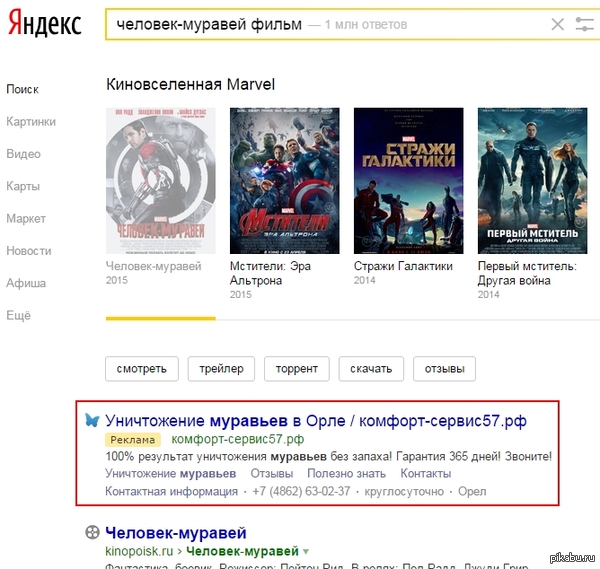Open the Новости section

[x=29, y=251]
